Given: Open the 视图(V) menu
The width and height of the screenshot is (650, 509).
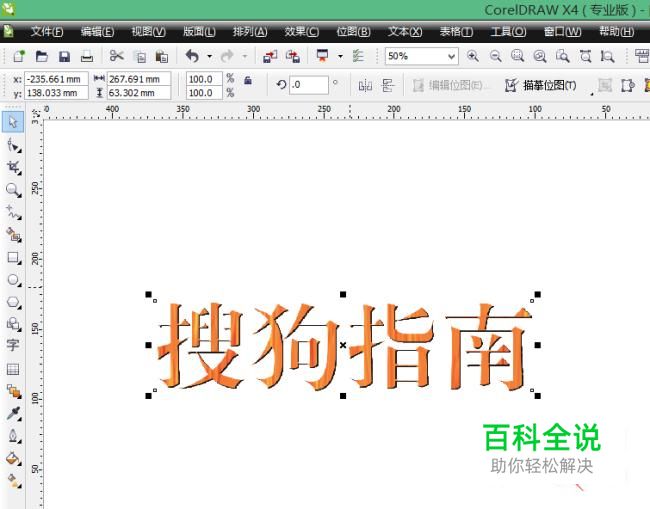Looking at the screenshot, I should coord(148,32).
